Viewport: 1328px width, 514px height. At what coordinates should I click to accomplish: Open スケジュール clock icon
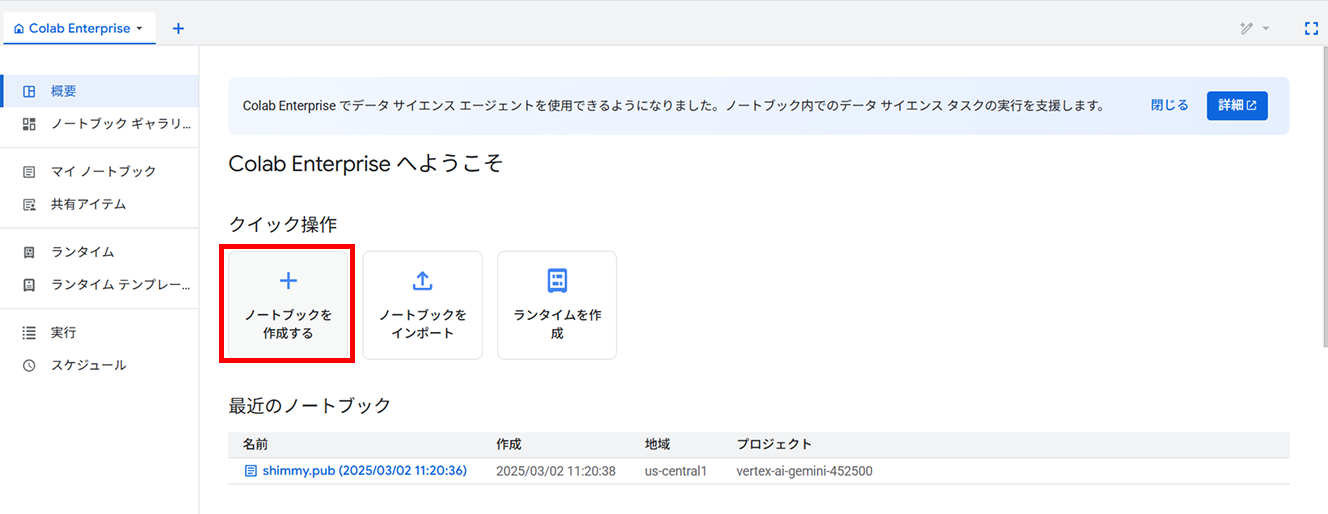click(x=29, y=365)
